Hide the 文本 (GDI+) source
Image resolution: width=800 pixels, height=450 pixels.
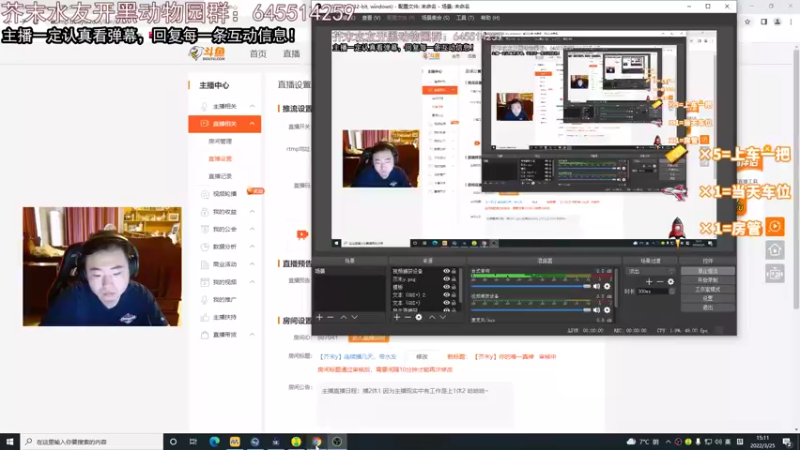(x=446, y=303)
